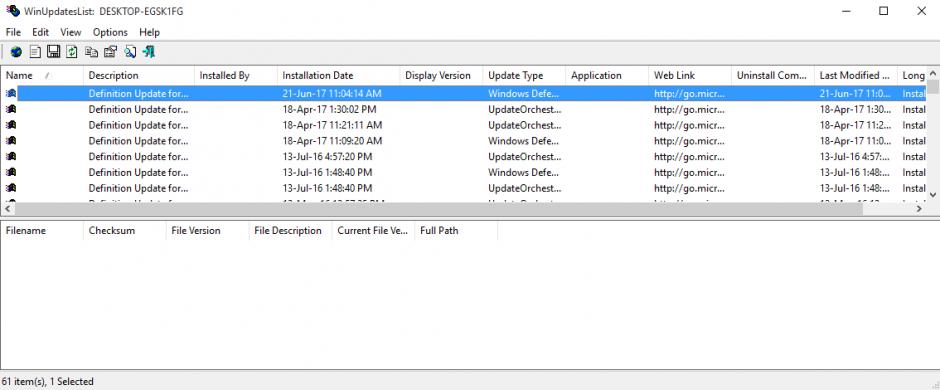Open the Options menu
Image resolution: width=940 pixels, height=390 pixels.
110,32
